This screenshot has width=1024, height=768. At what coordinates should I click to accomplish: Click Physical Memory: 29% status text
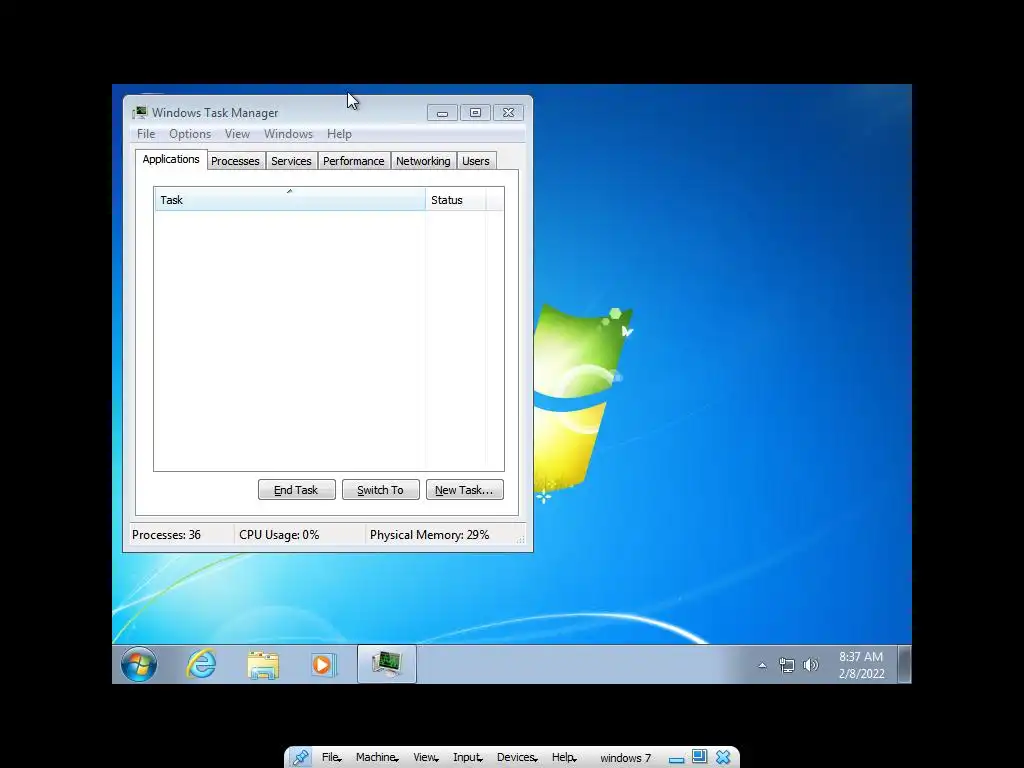point(429,535)
